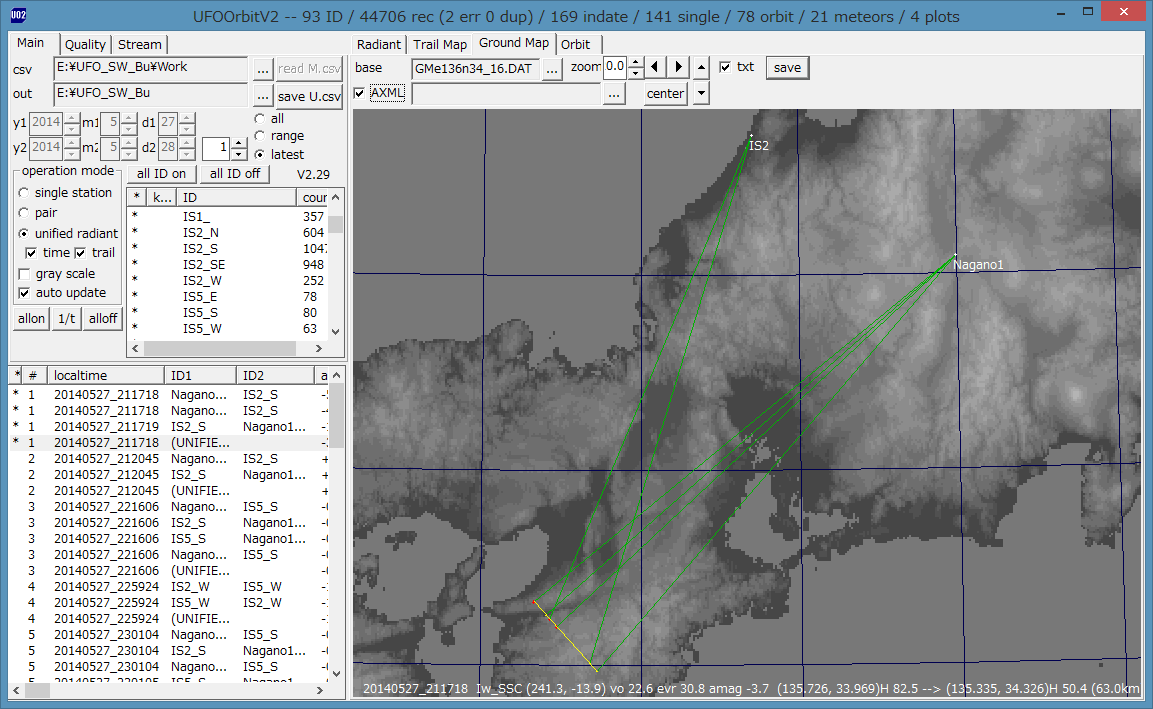Browse for csv input folder

click(x=262, y=69)
